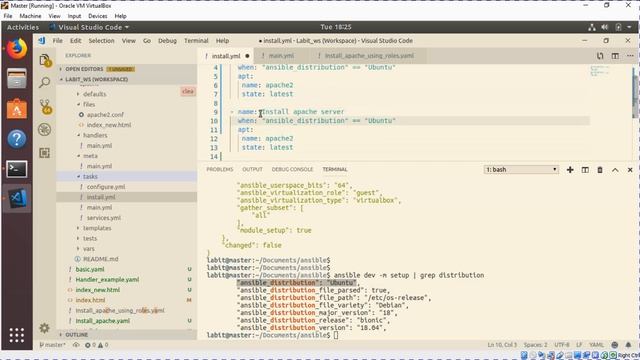Synchronize changes icon in status bar
Screen dimensions: 640x360
click(x=76, y=345)
